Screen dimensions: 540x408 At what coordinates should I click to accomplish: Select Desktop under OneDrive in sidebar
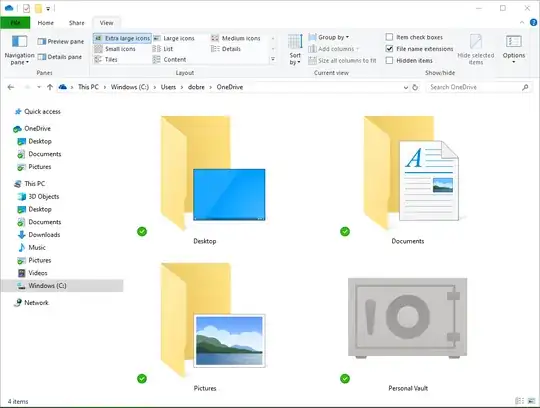pyautogui.click(x=35, y=141)
